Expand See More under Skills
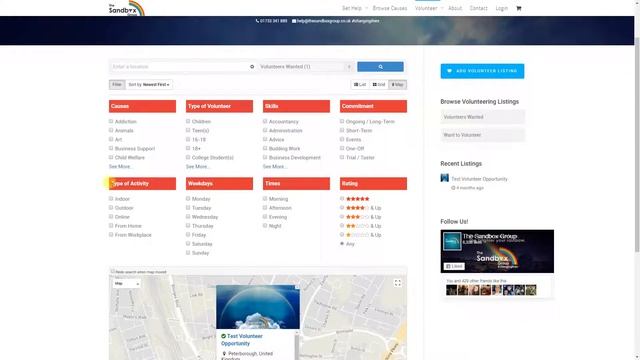Screen dimensions: 640x360 point(274,167)
